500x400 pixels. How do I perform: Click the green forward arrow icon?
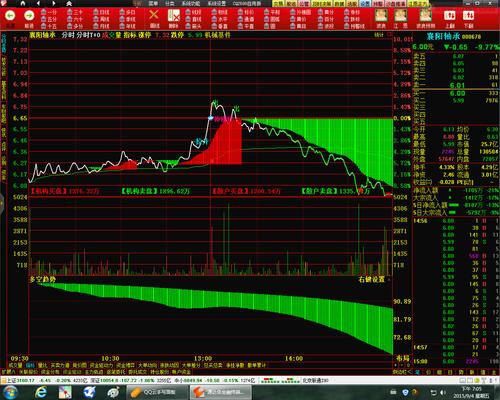coord(29,16)
